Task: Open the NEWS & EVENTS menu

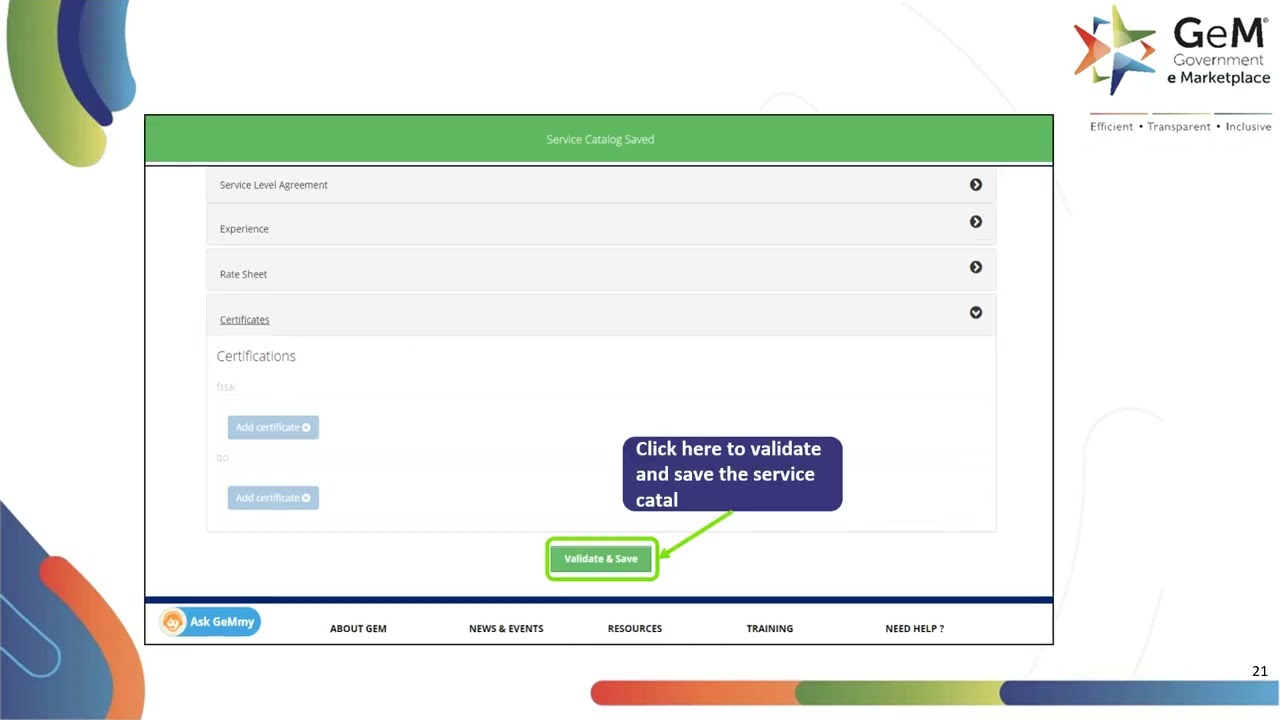Action: pyautogui.click(x=506, y=629)
